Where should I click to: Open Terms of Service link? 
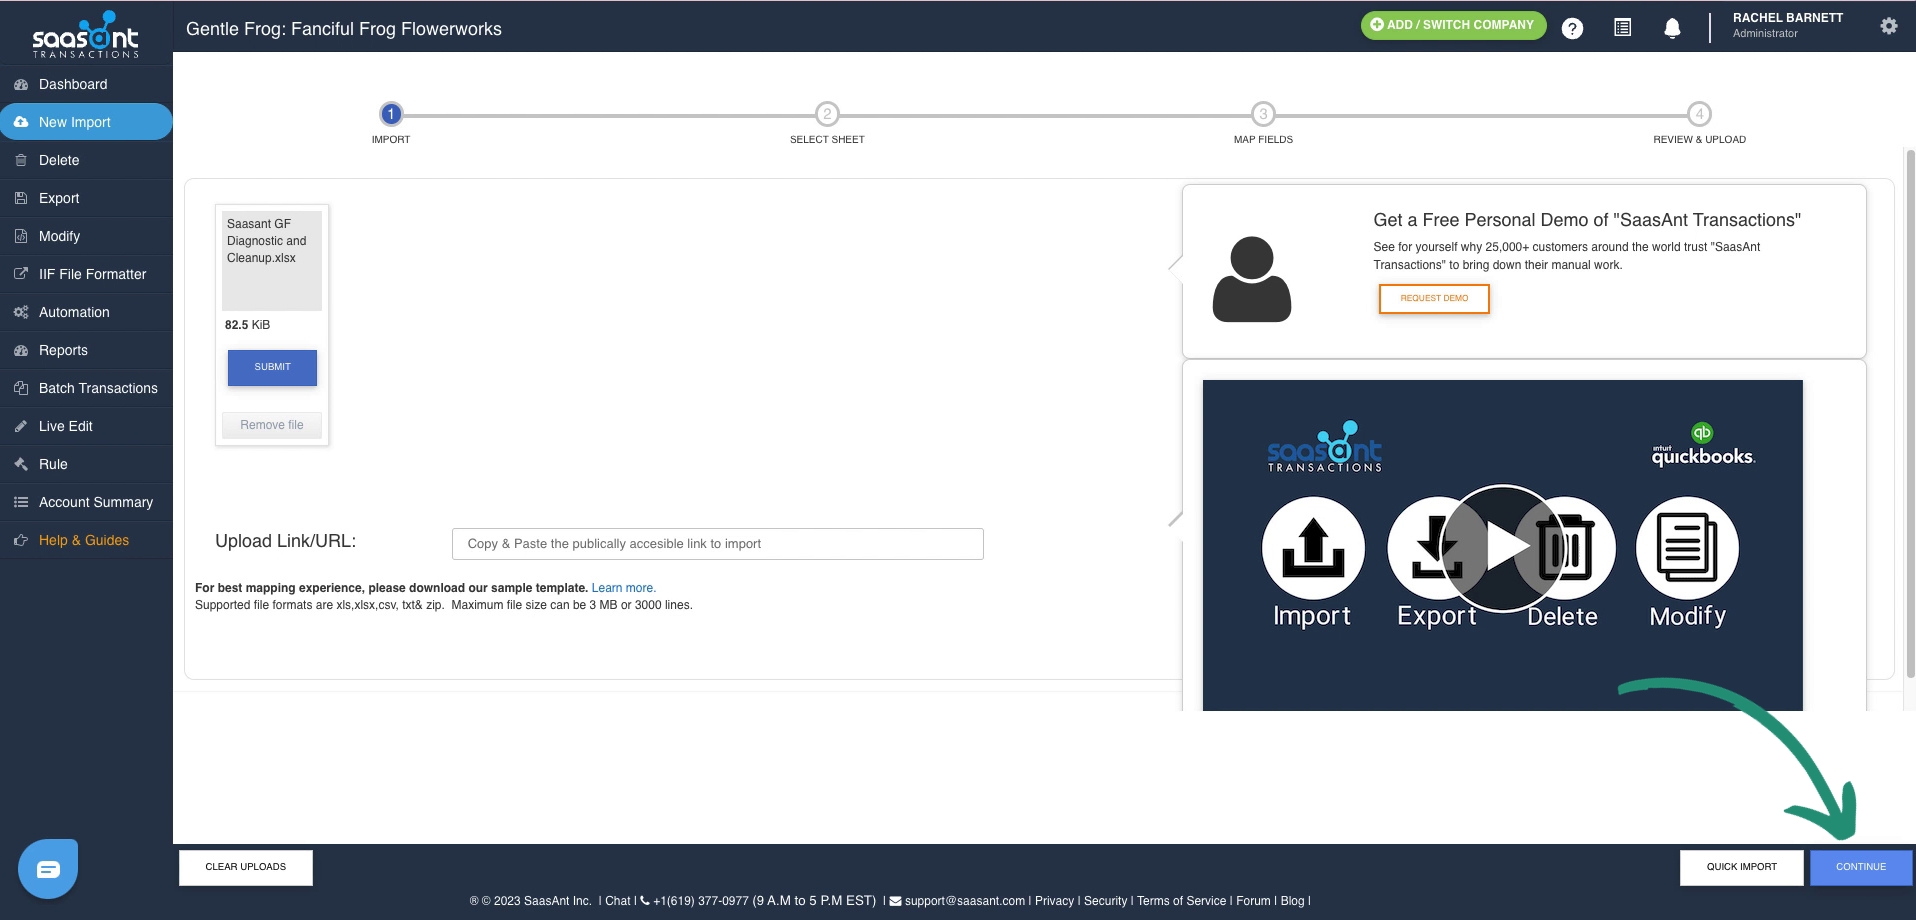point(1181,901)
